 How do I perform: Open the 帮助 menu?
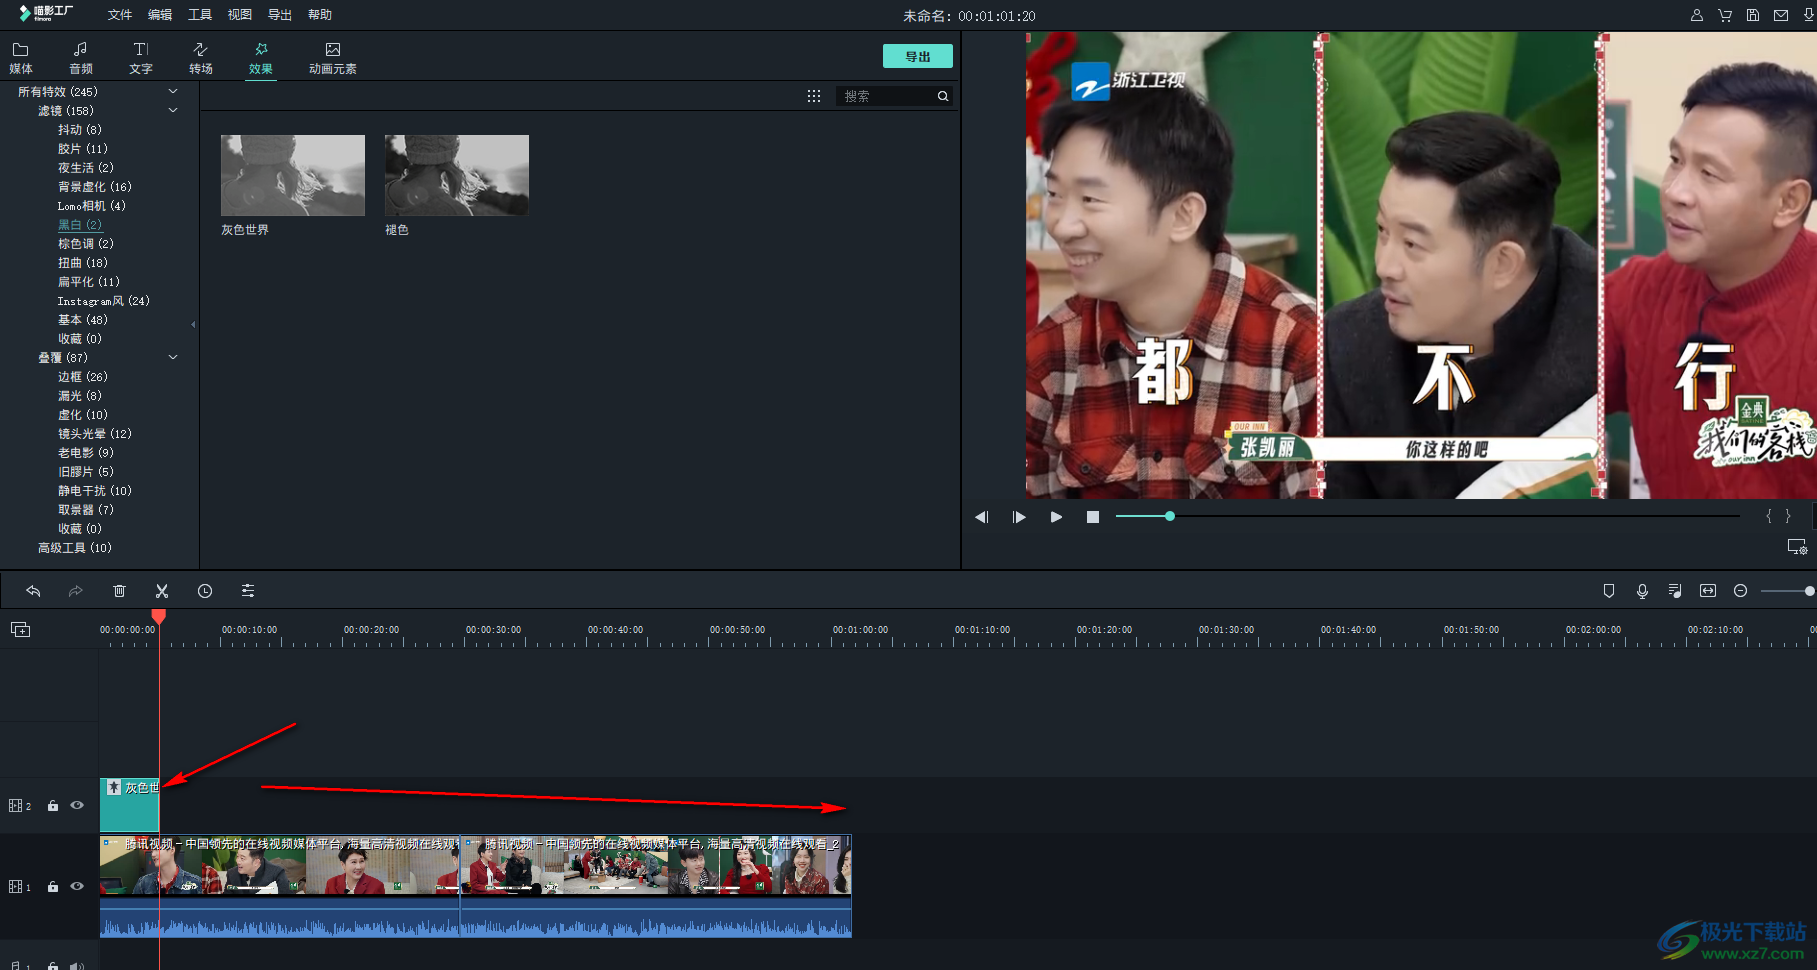320,15
